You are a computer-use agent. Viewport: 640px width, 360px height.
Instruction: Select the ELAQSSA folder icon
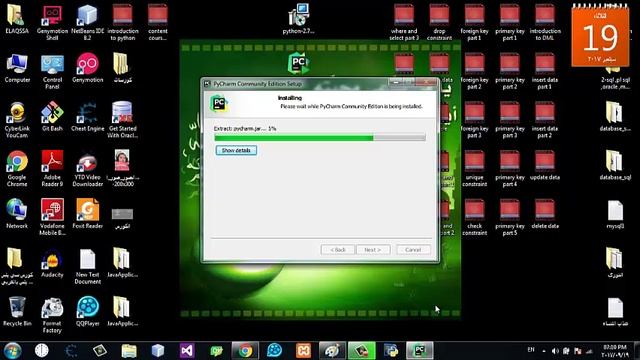pos(17,20)
